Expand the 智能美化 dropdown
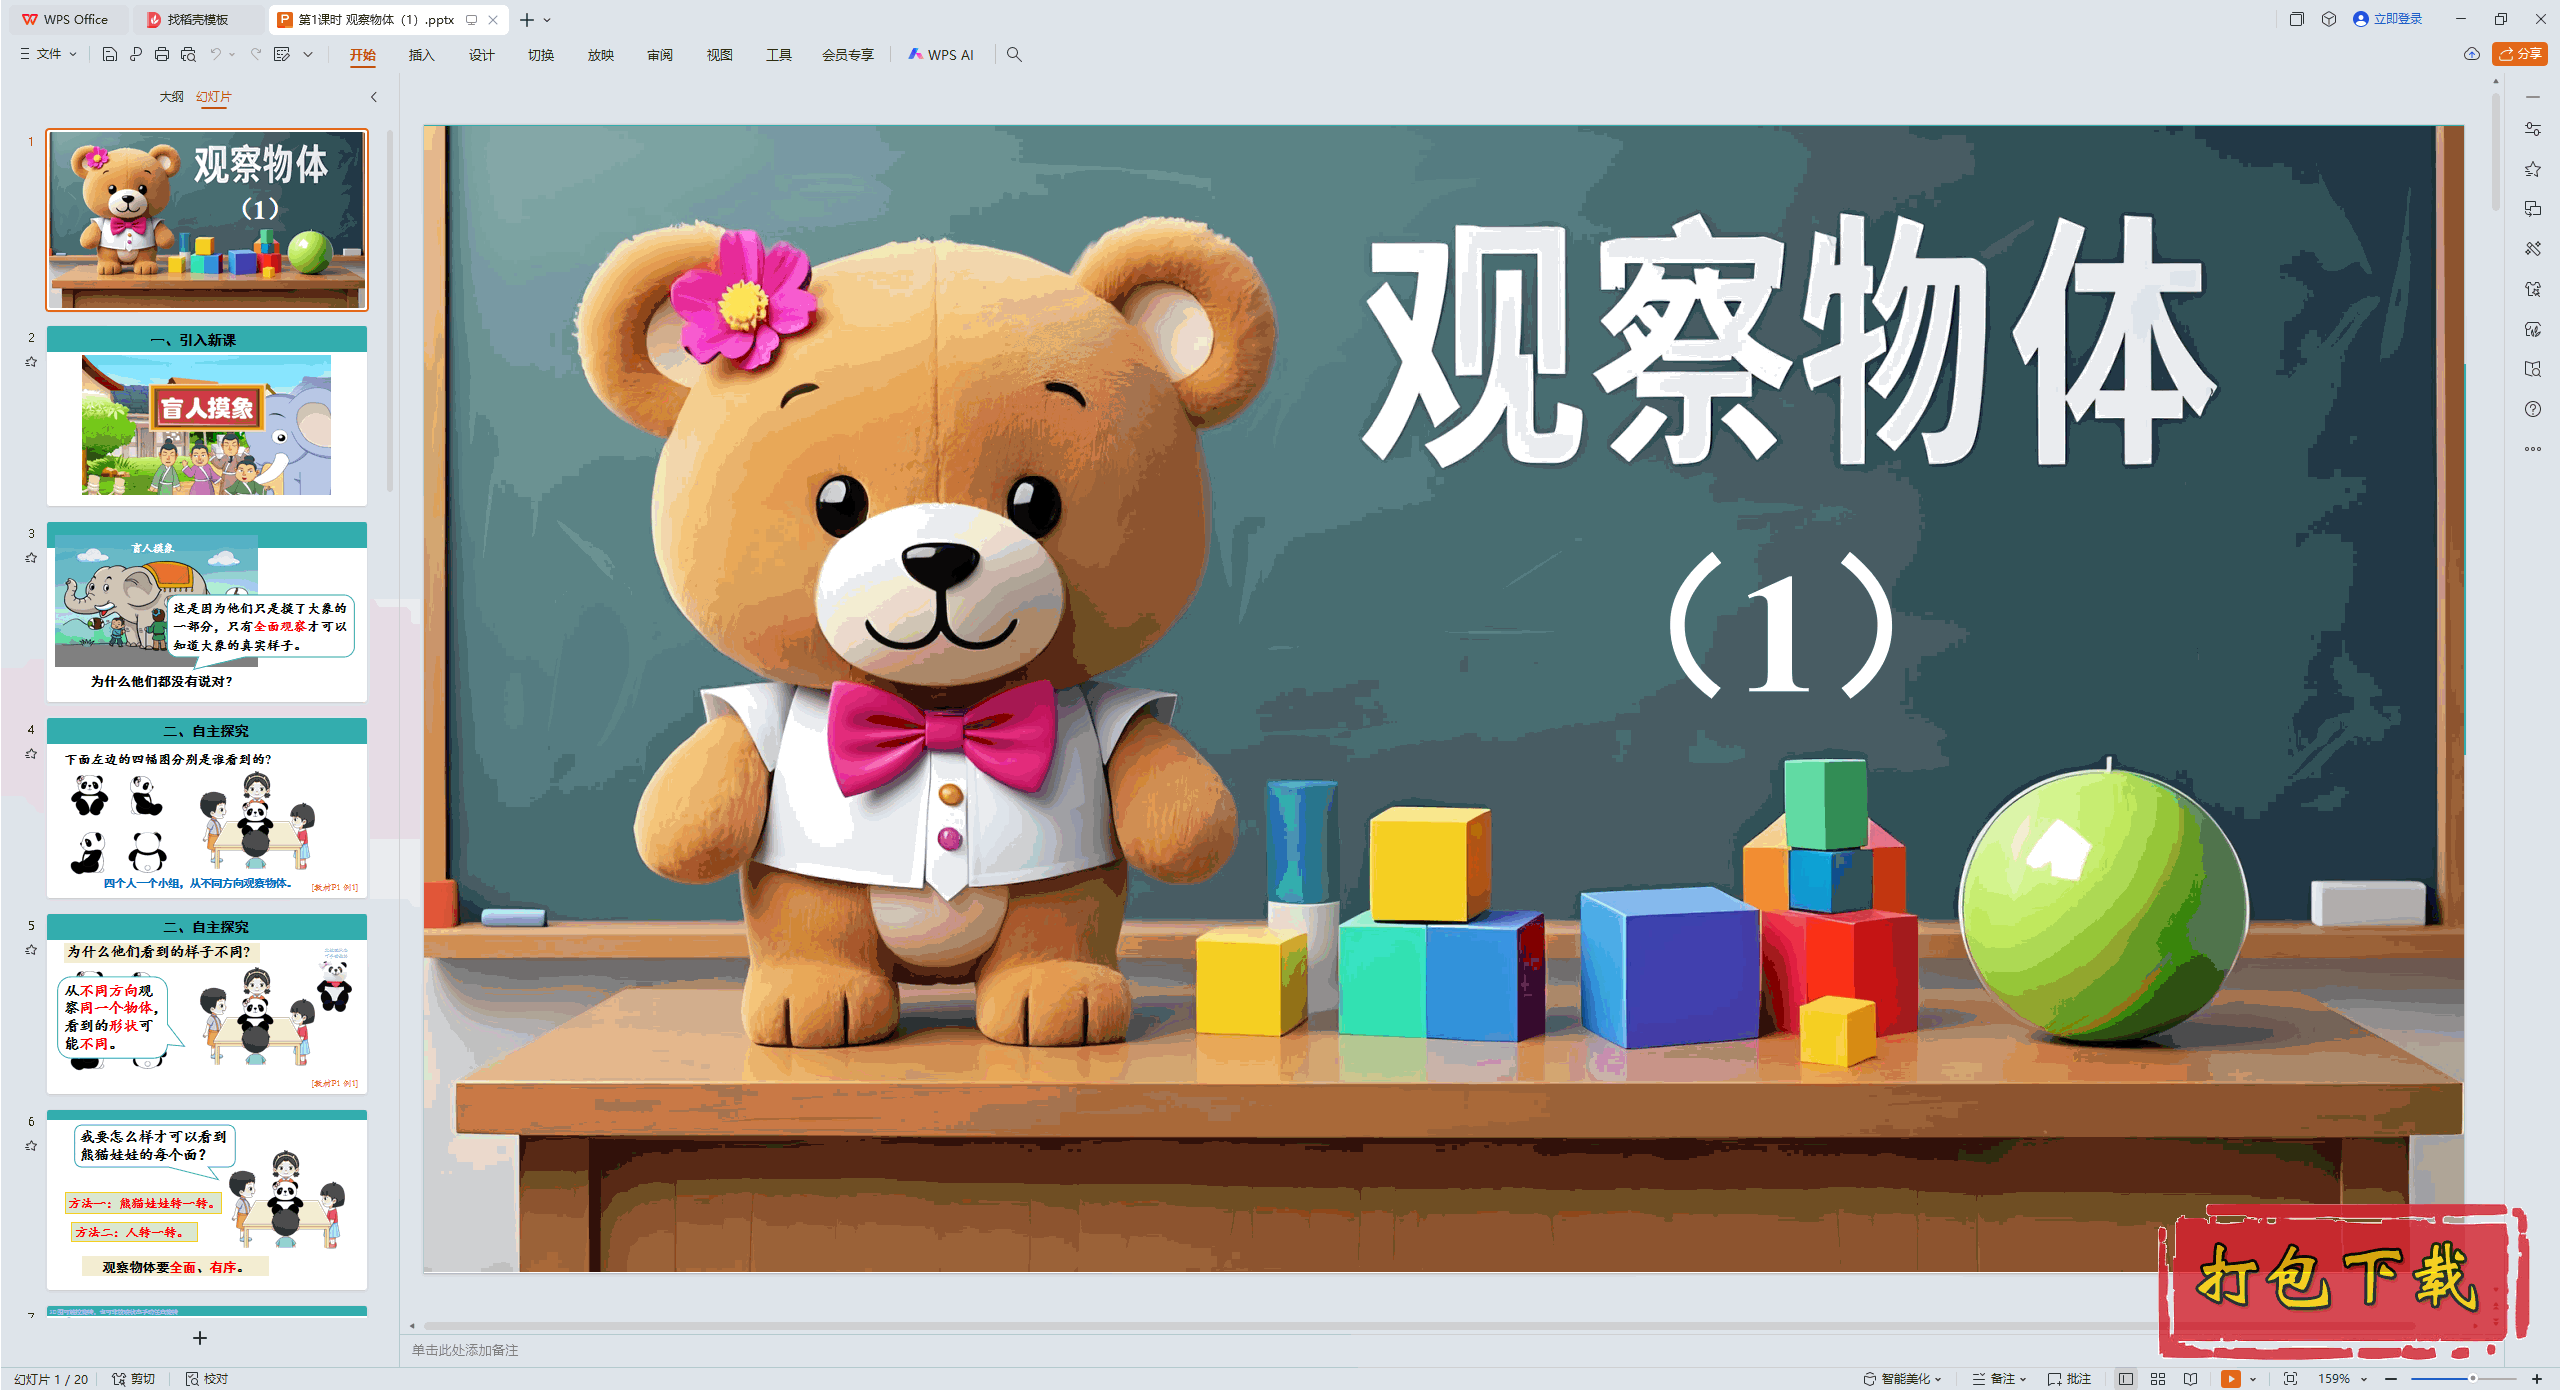 (1905, 1378)
